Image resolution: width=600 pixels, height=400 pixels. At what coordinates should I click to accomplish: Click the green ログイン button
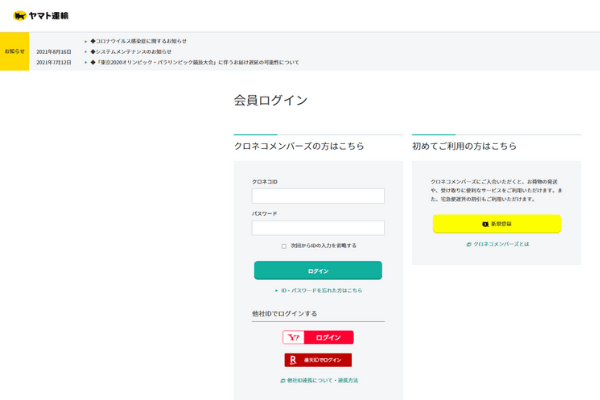pyautogui.click(x=318, y=271)
